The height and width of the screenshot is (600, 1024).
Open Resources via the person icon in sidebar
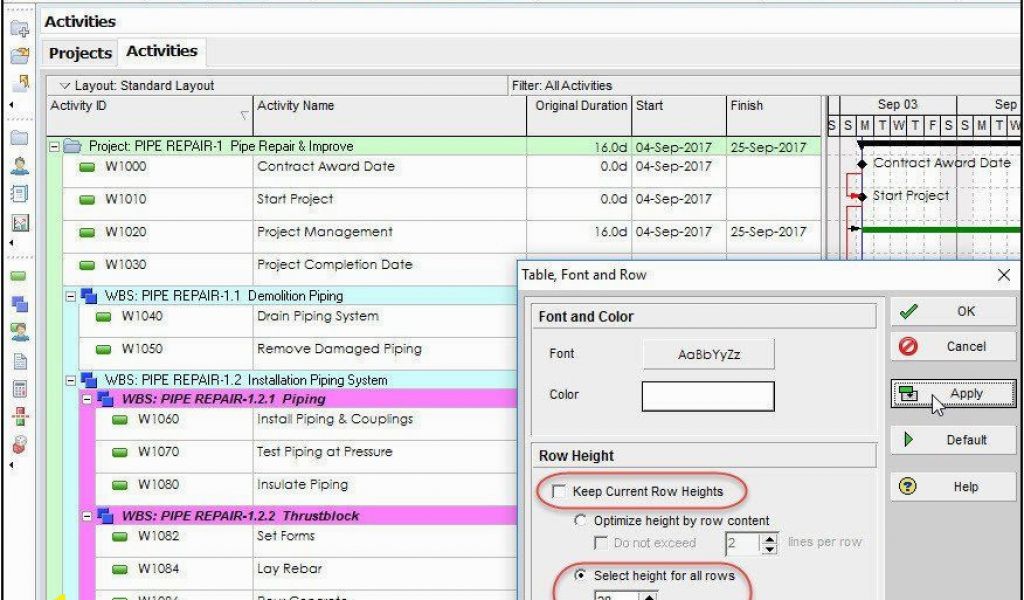click(19, 165)
